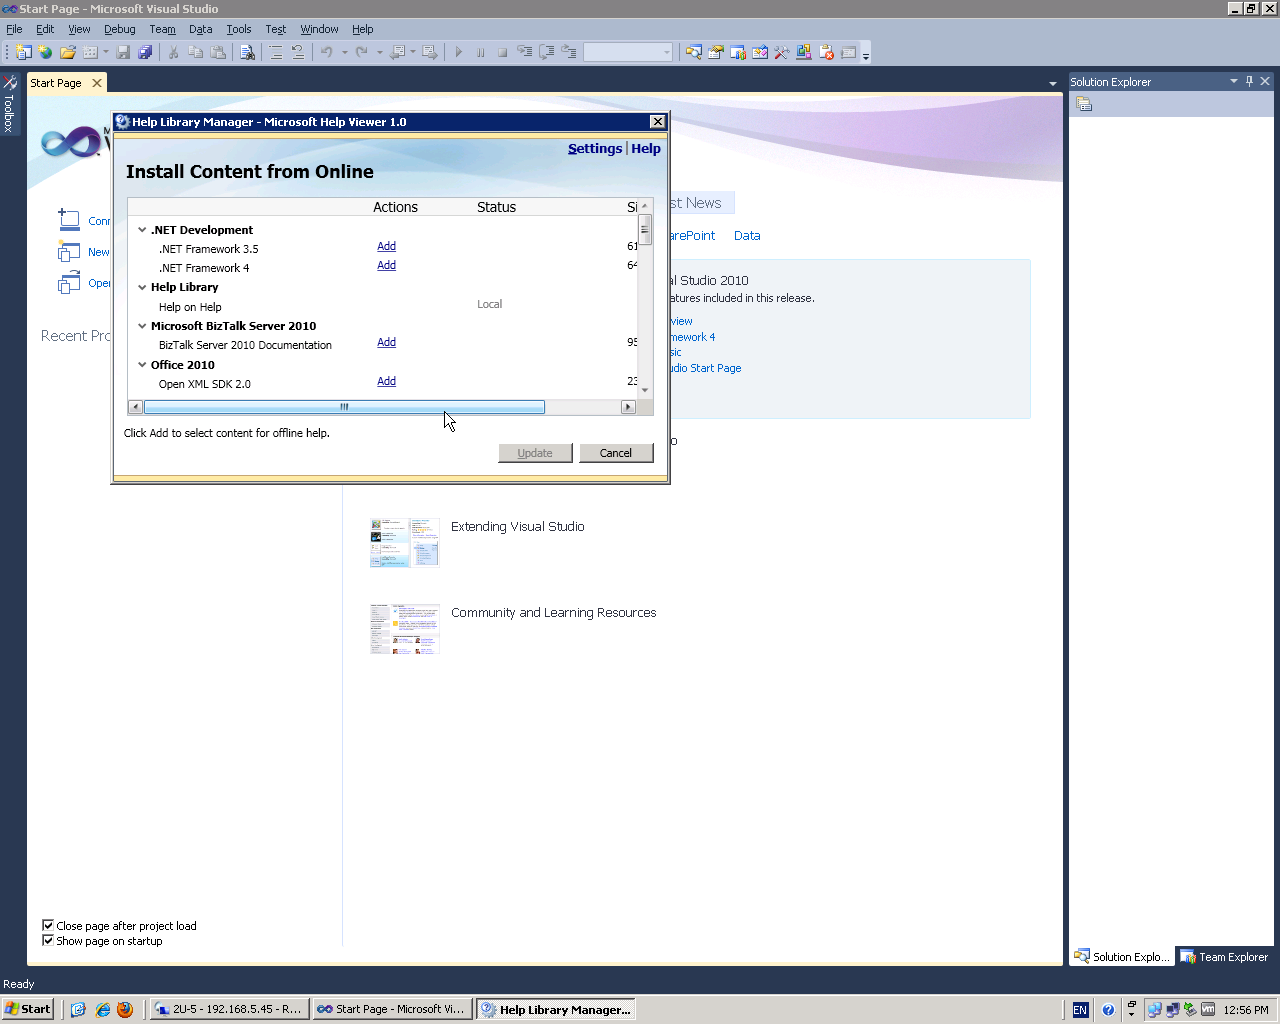Click Add for .NET Framework 4
Screen dimensions: 1280x1024
[x=387, y=265]
